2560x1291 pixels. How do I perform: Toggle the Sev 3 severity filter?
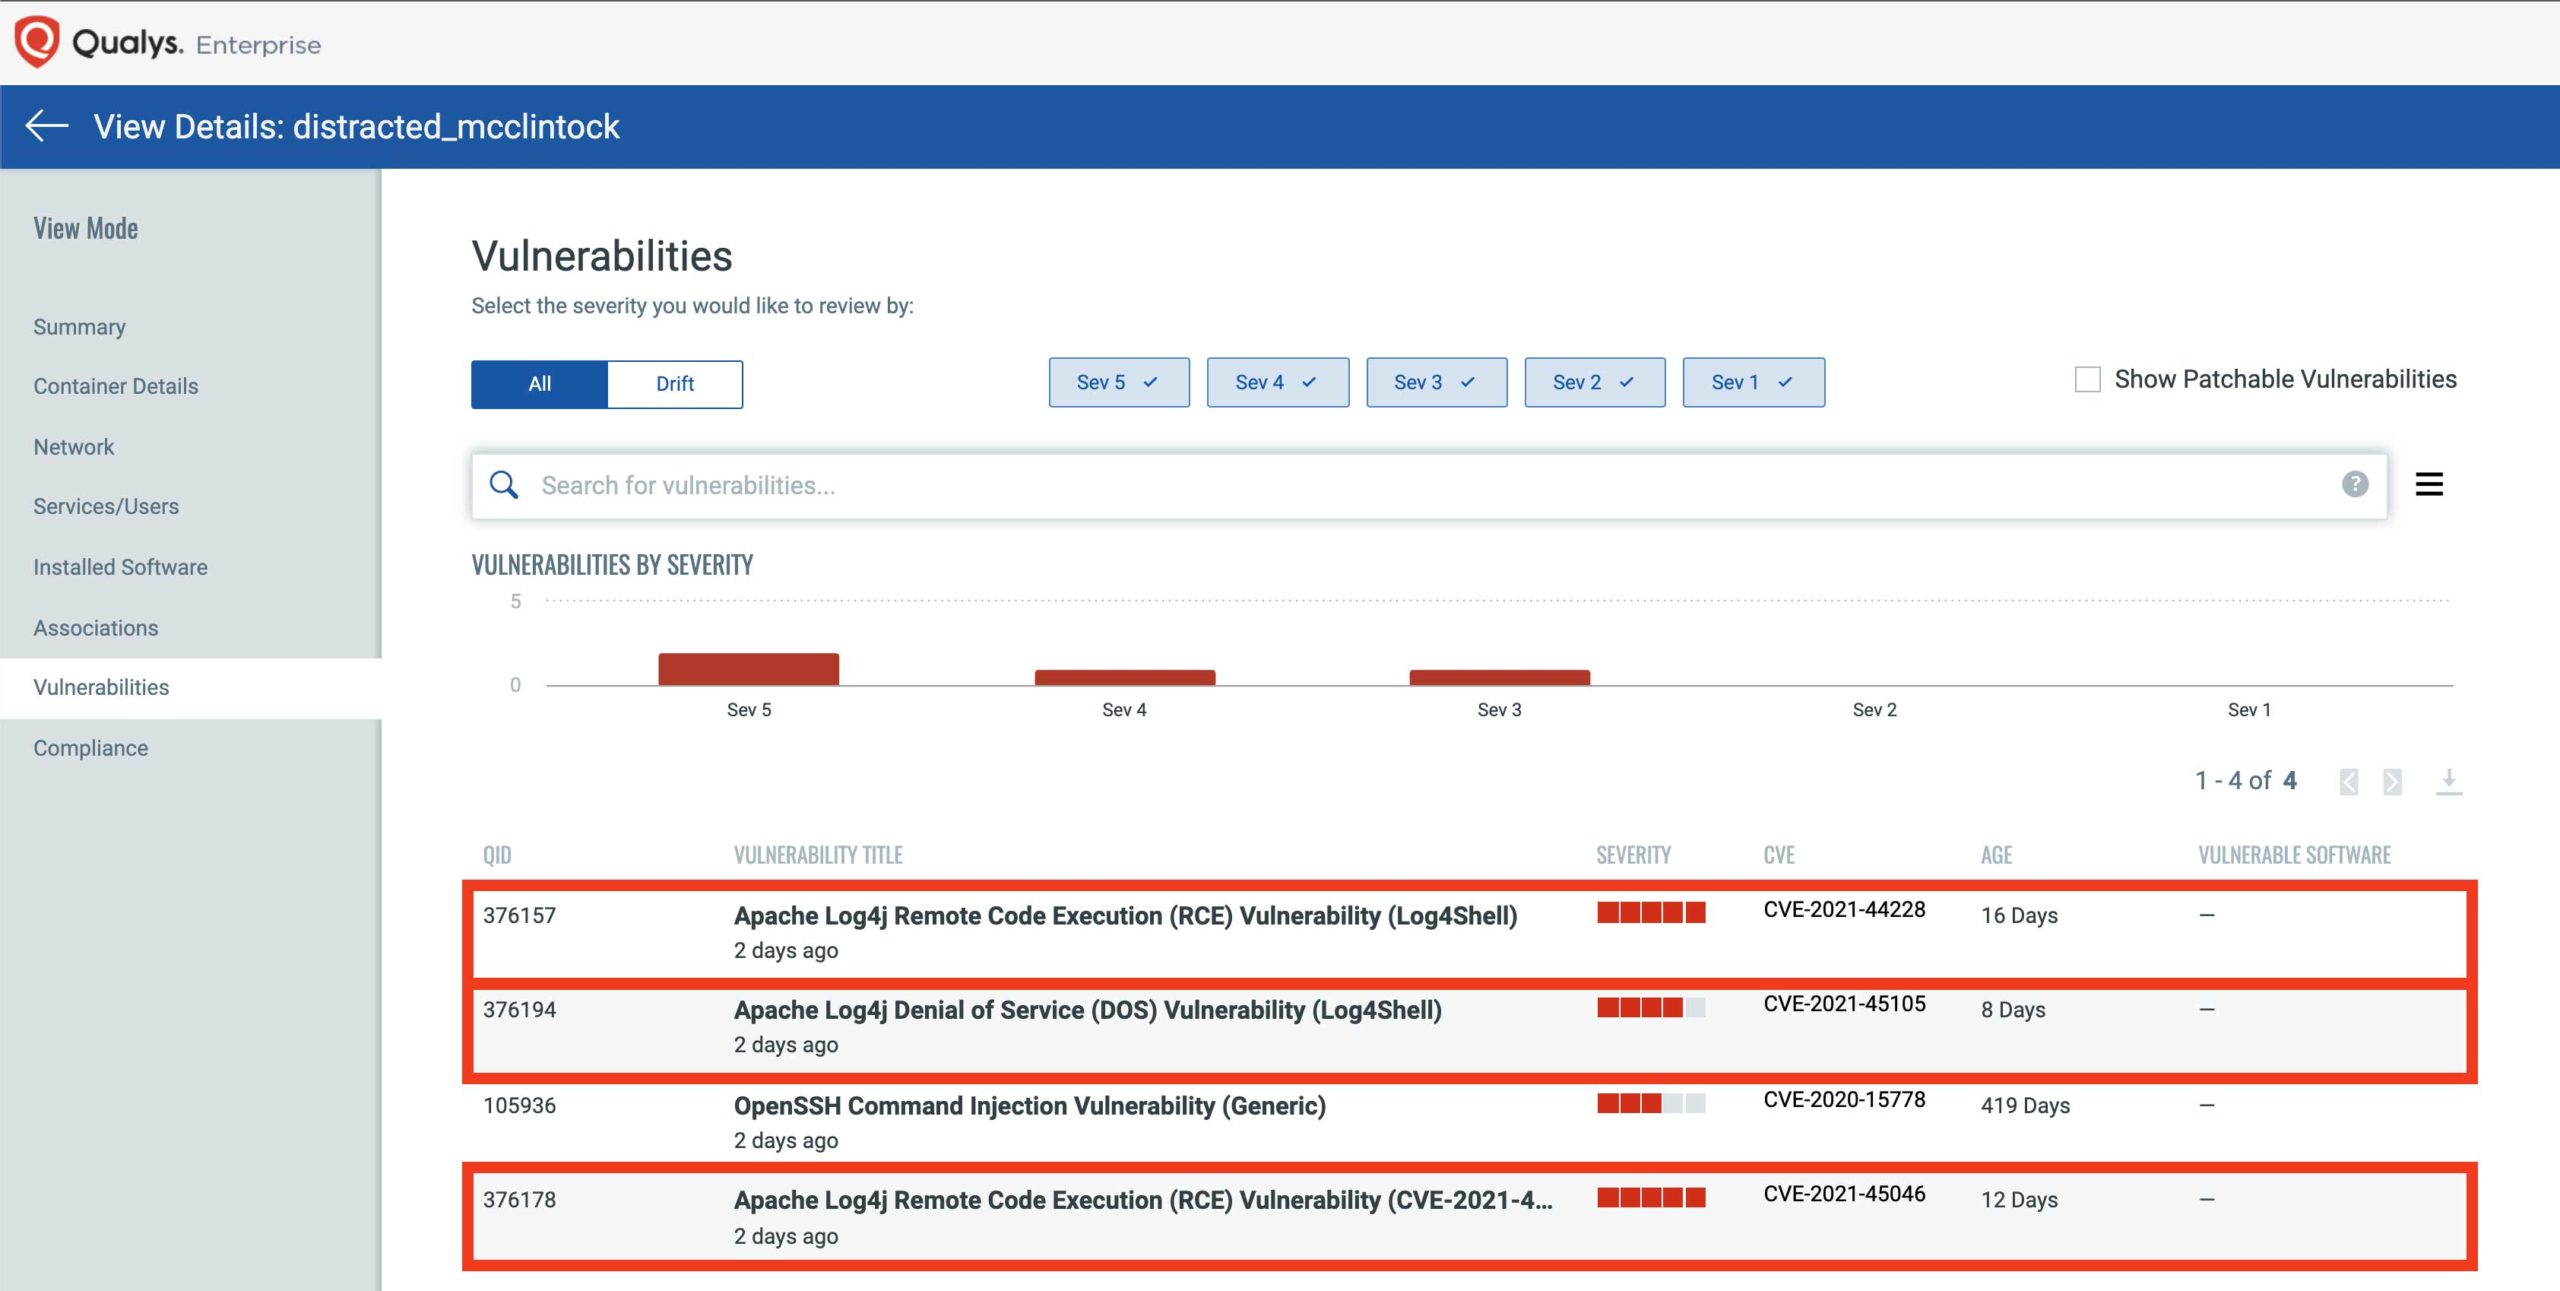(x=1436, y=382)
